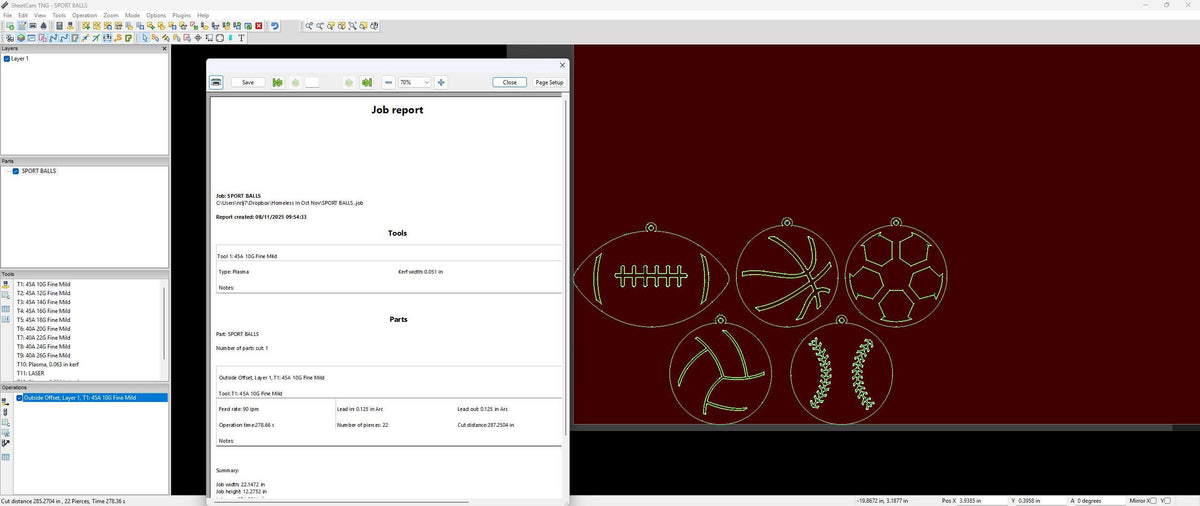Toggle SPORT BALLS part checkbox
The image size is (1200, 506).
(x=16, y=171)
